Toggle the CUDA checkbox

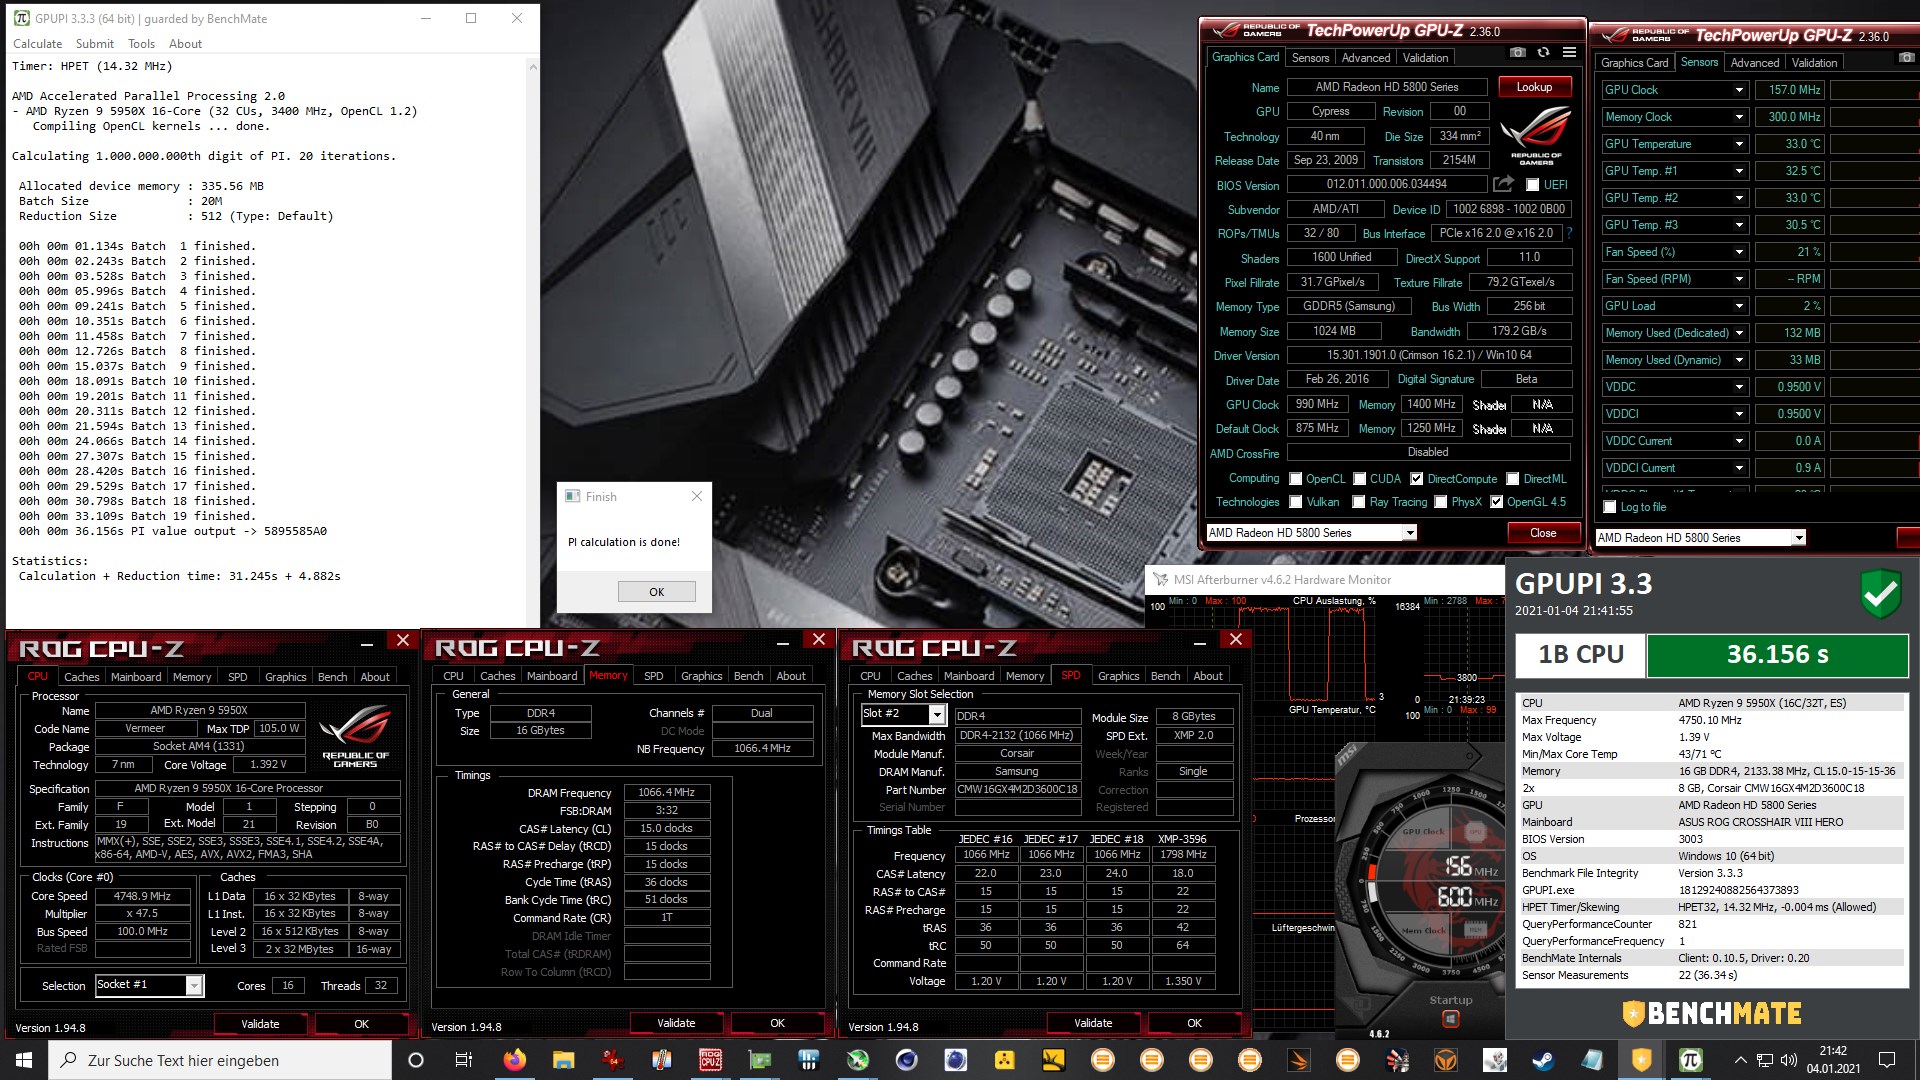click(1360, 479)
